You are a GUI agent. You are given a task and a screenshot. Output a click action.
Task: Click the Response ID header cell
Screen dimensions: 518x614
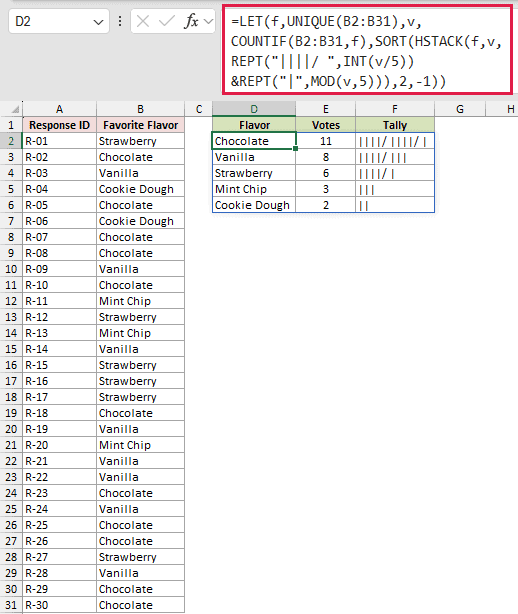[60, 125]
